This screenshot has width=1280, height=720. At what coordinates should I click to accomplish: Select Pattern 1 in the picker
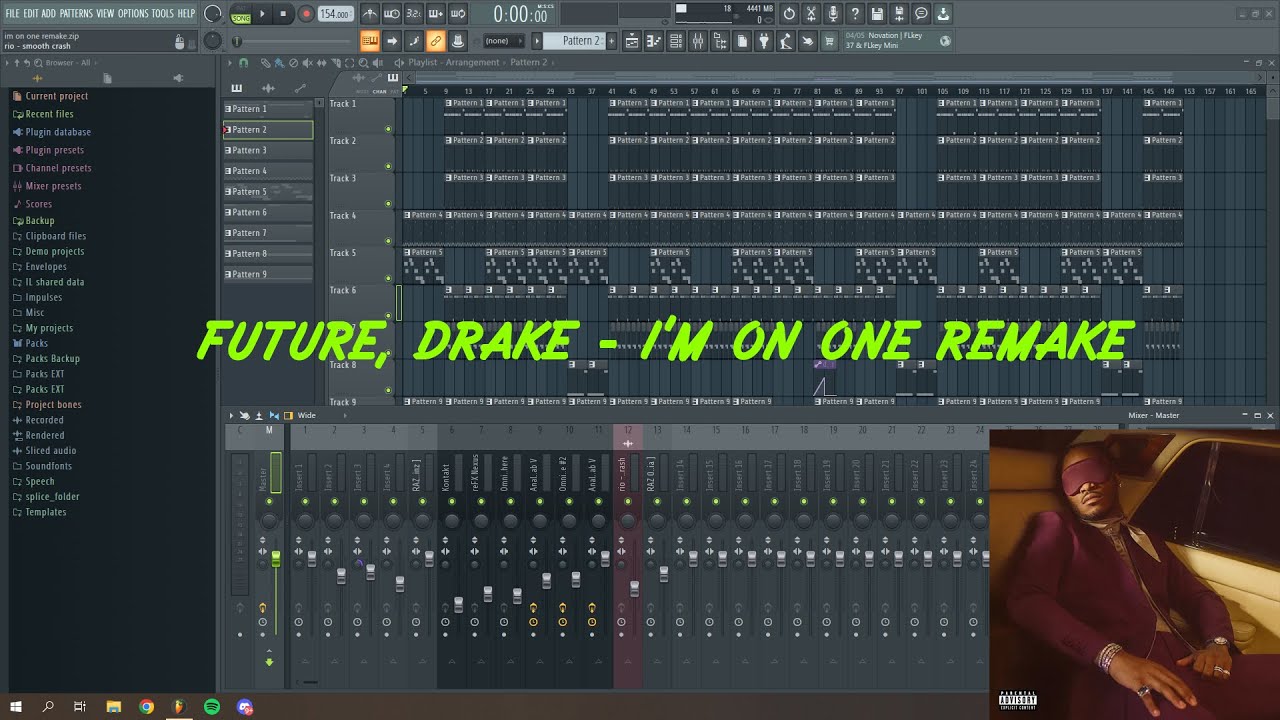(268, 109)
